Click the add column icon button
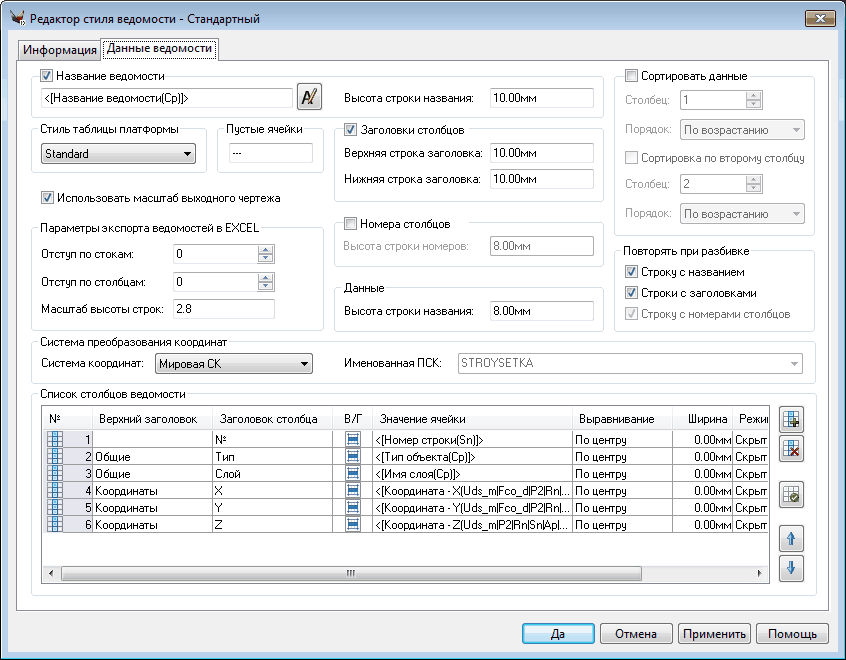 pos(792,421)
